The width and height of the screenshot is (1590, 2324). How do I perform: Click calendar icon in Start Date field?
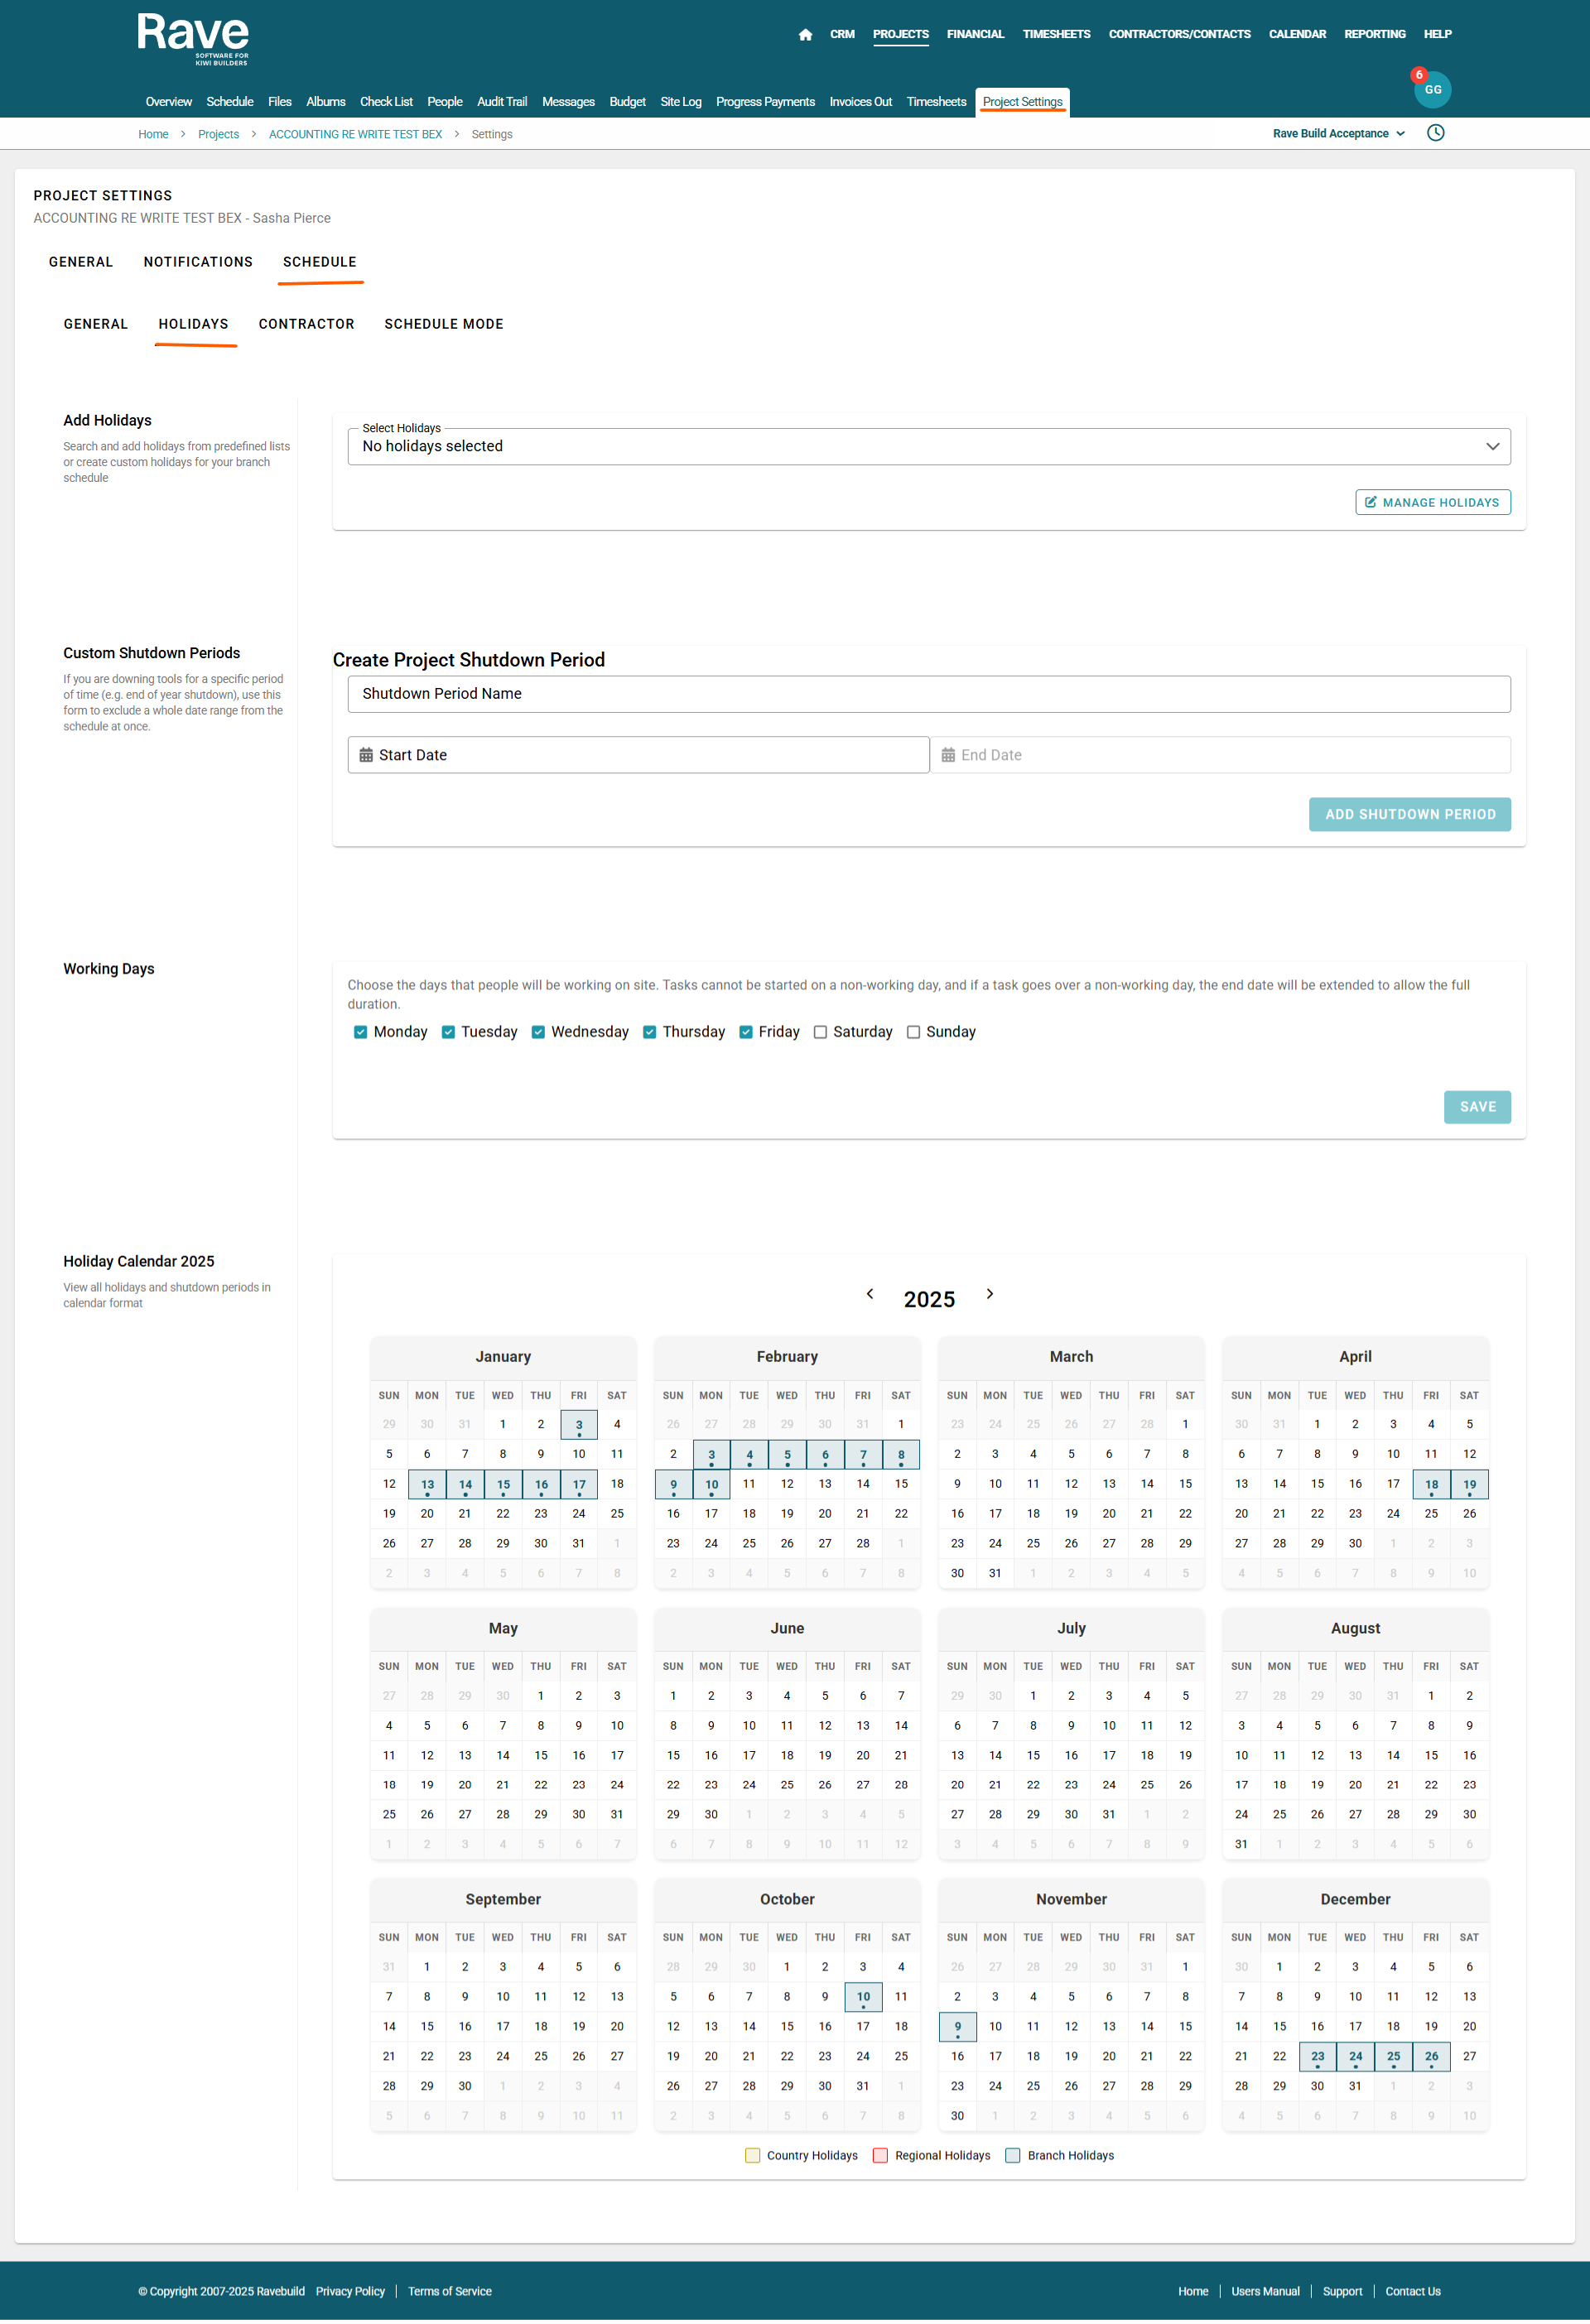366,755
